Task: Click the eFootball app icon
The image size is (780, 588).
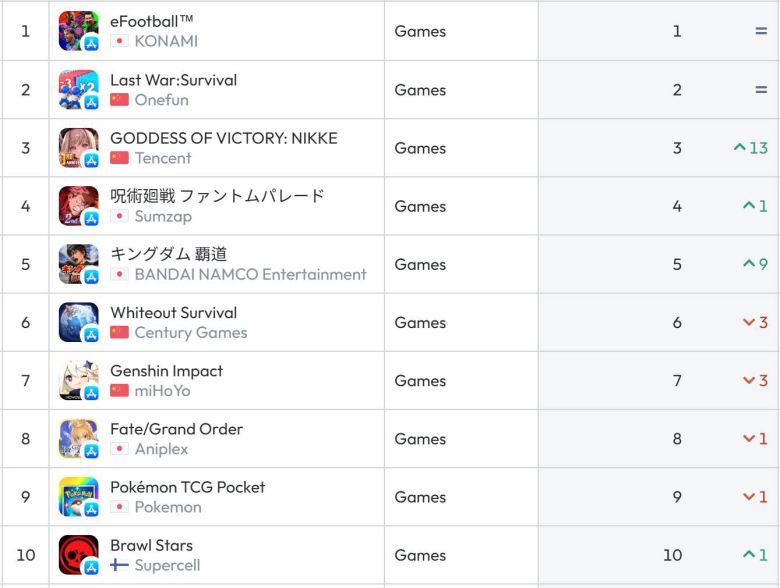Action: tap(78, 31)
